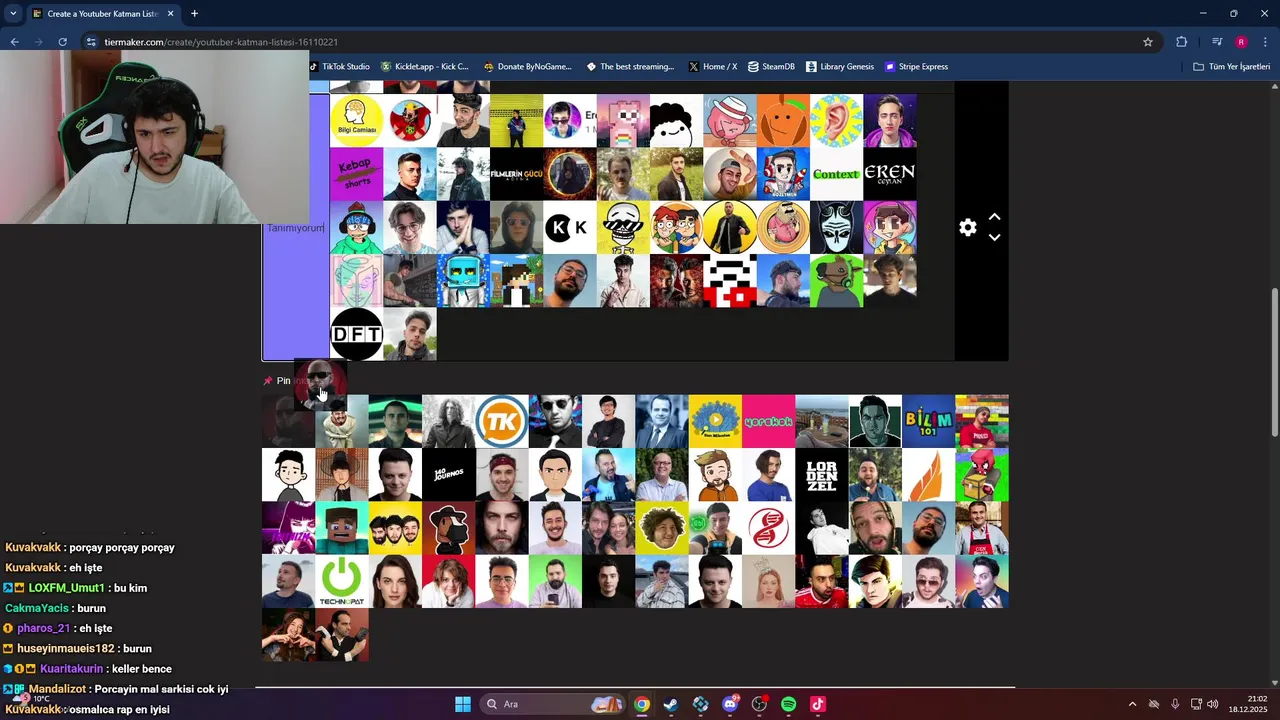Open a new browser tab
The width and height of the screenshot is (1280, 720).
click(x=194, y=13)
